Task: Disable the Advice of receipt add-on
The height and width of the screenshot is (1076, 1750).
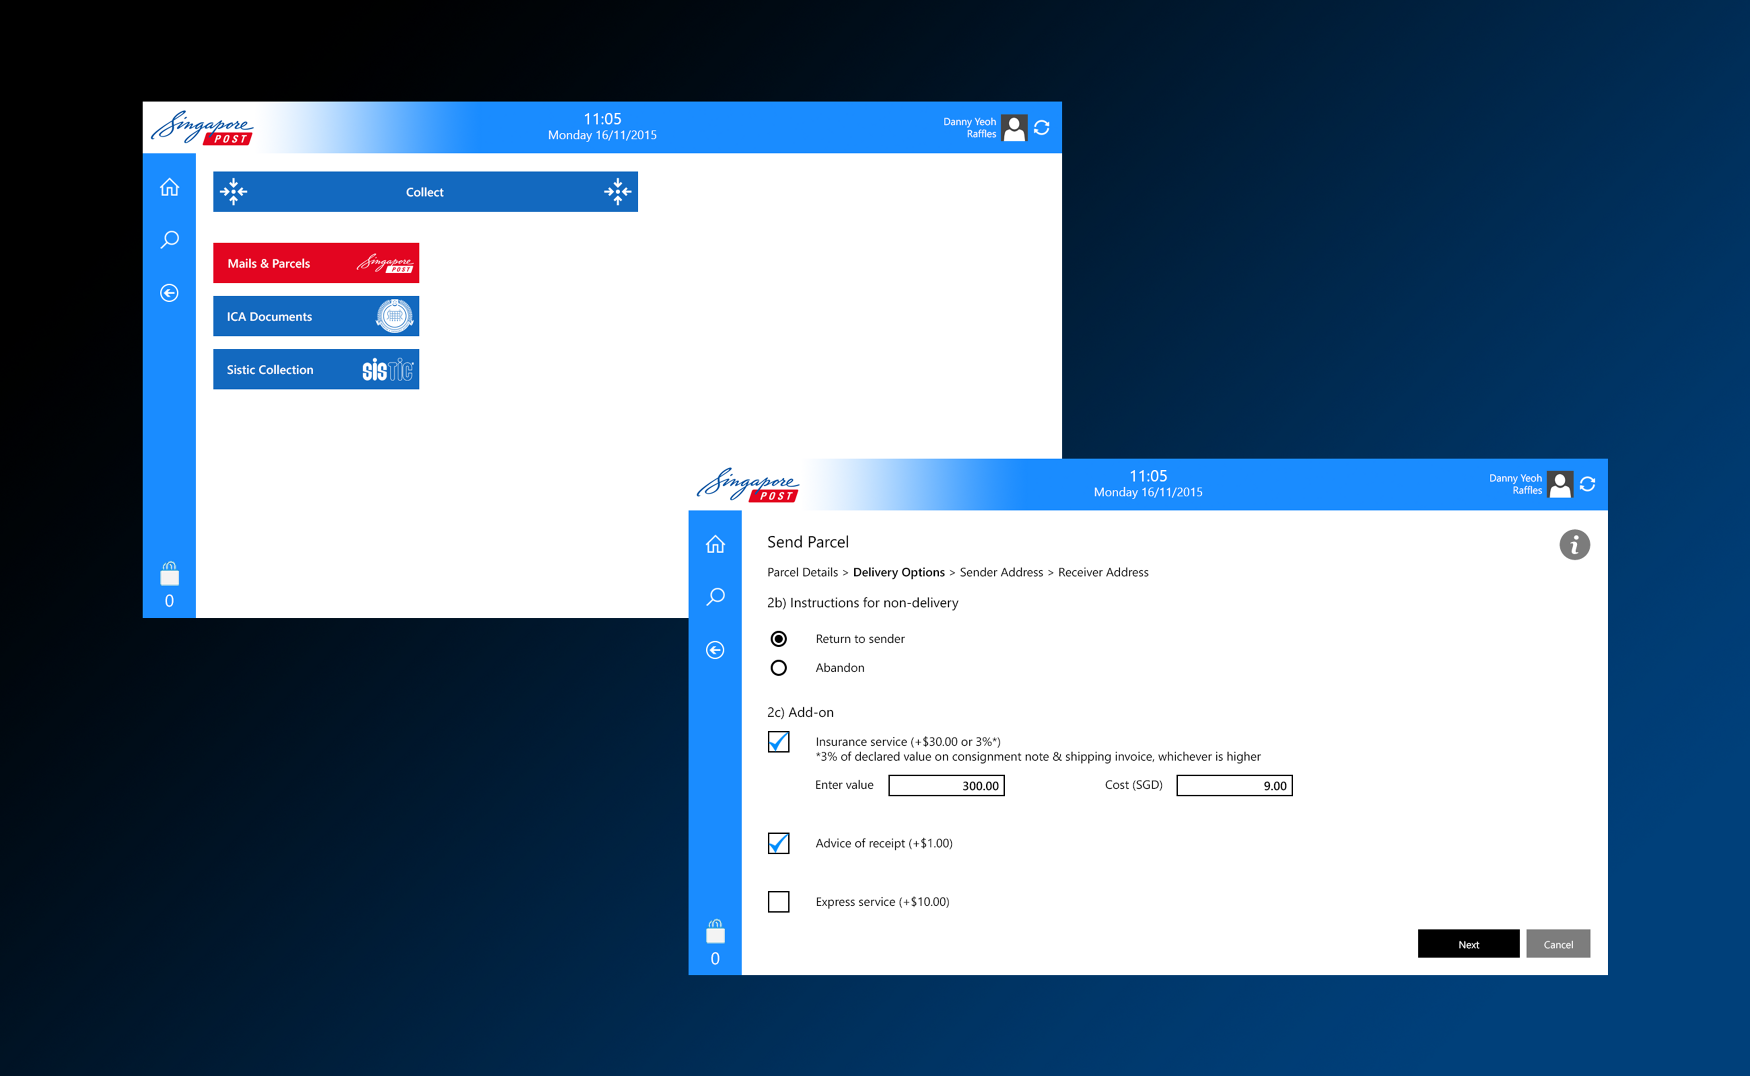Action: (779, 844)
